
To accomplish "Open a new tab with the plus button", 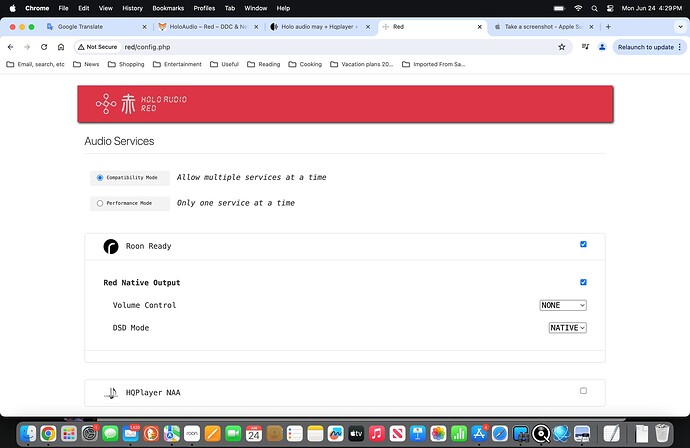I will click(x=608, y=27).
